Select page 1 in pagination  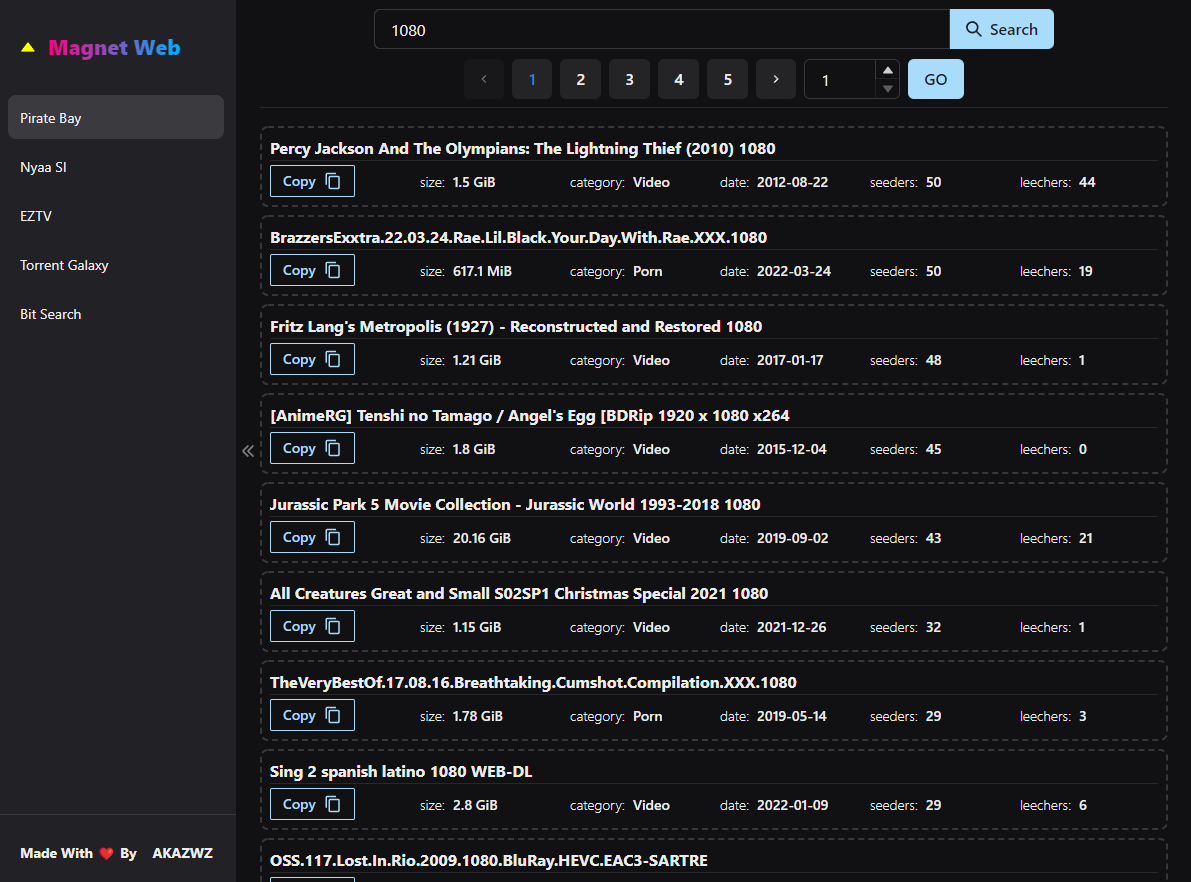[x=532, y=79]
